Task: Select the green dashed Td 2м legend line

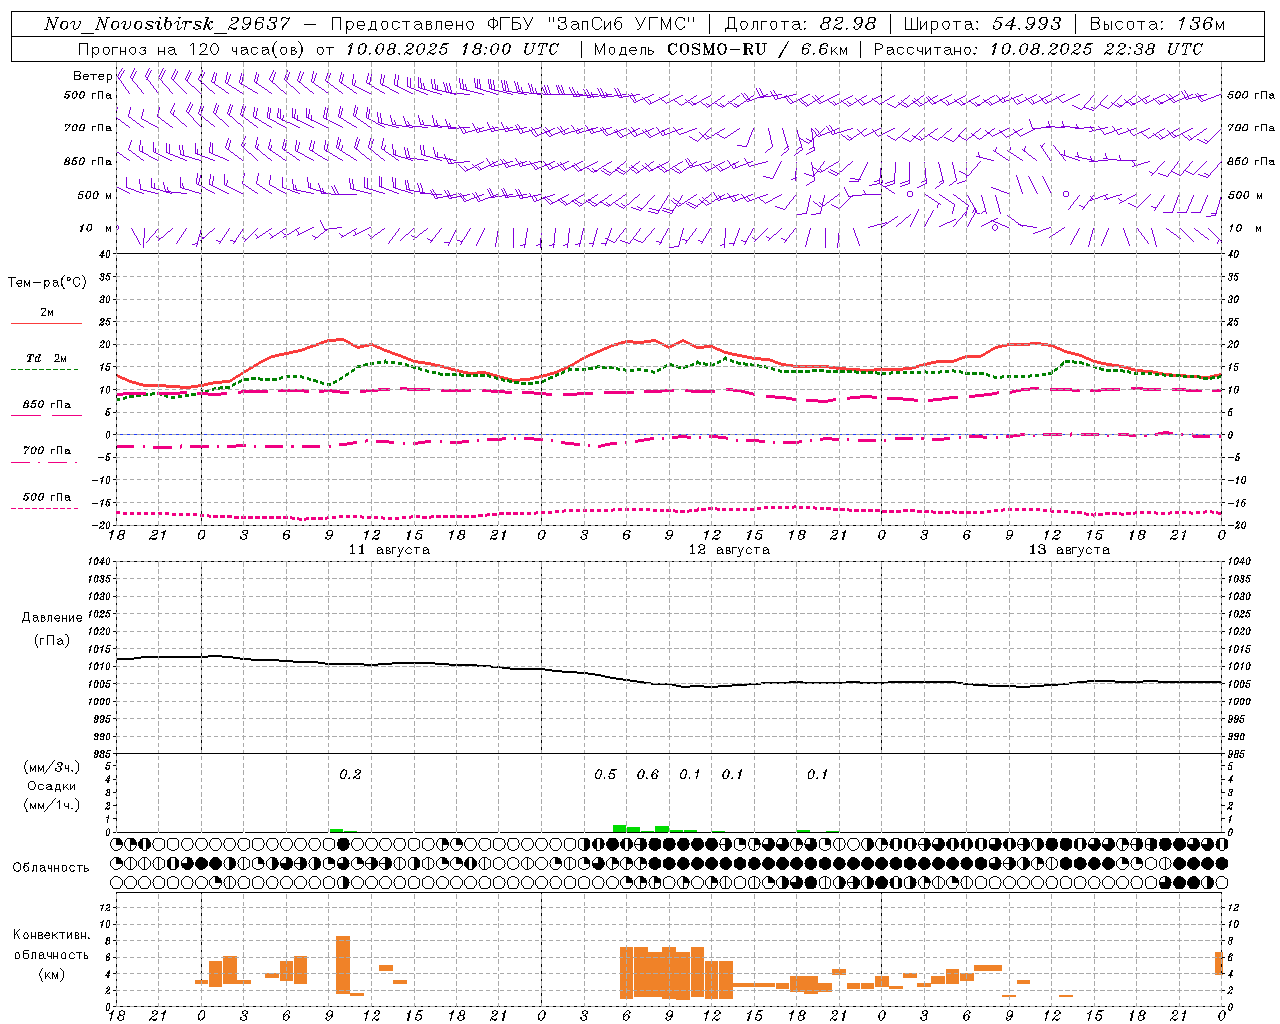Action: [44, 370]
